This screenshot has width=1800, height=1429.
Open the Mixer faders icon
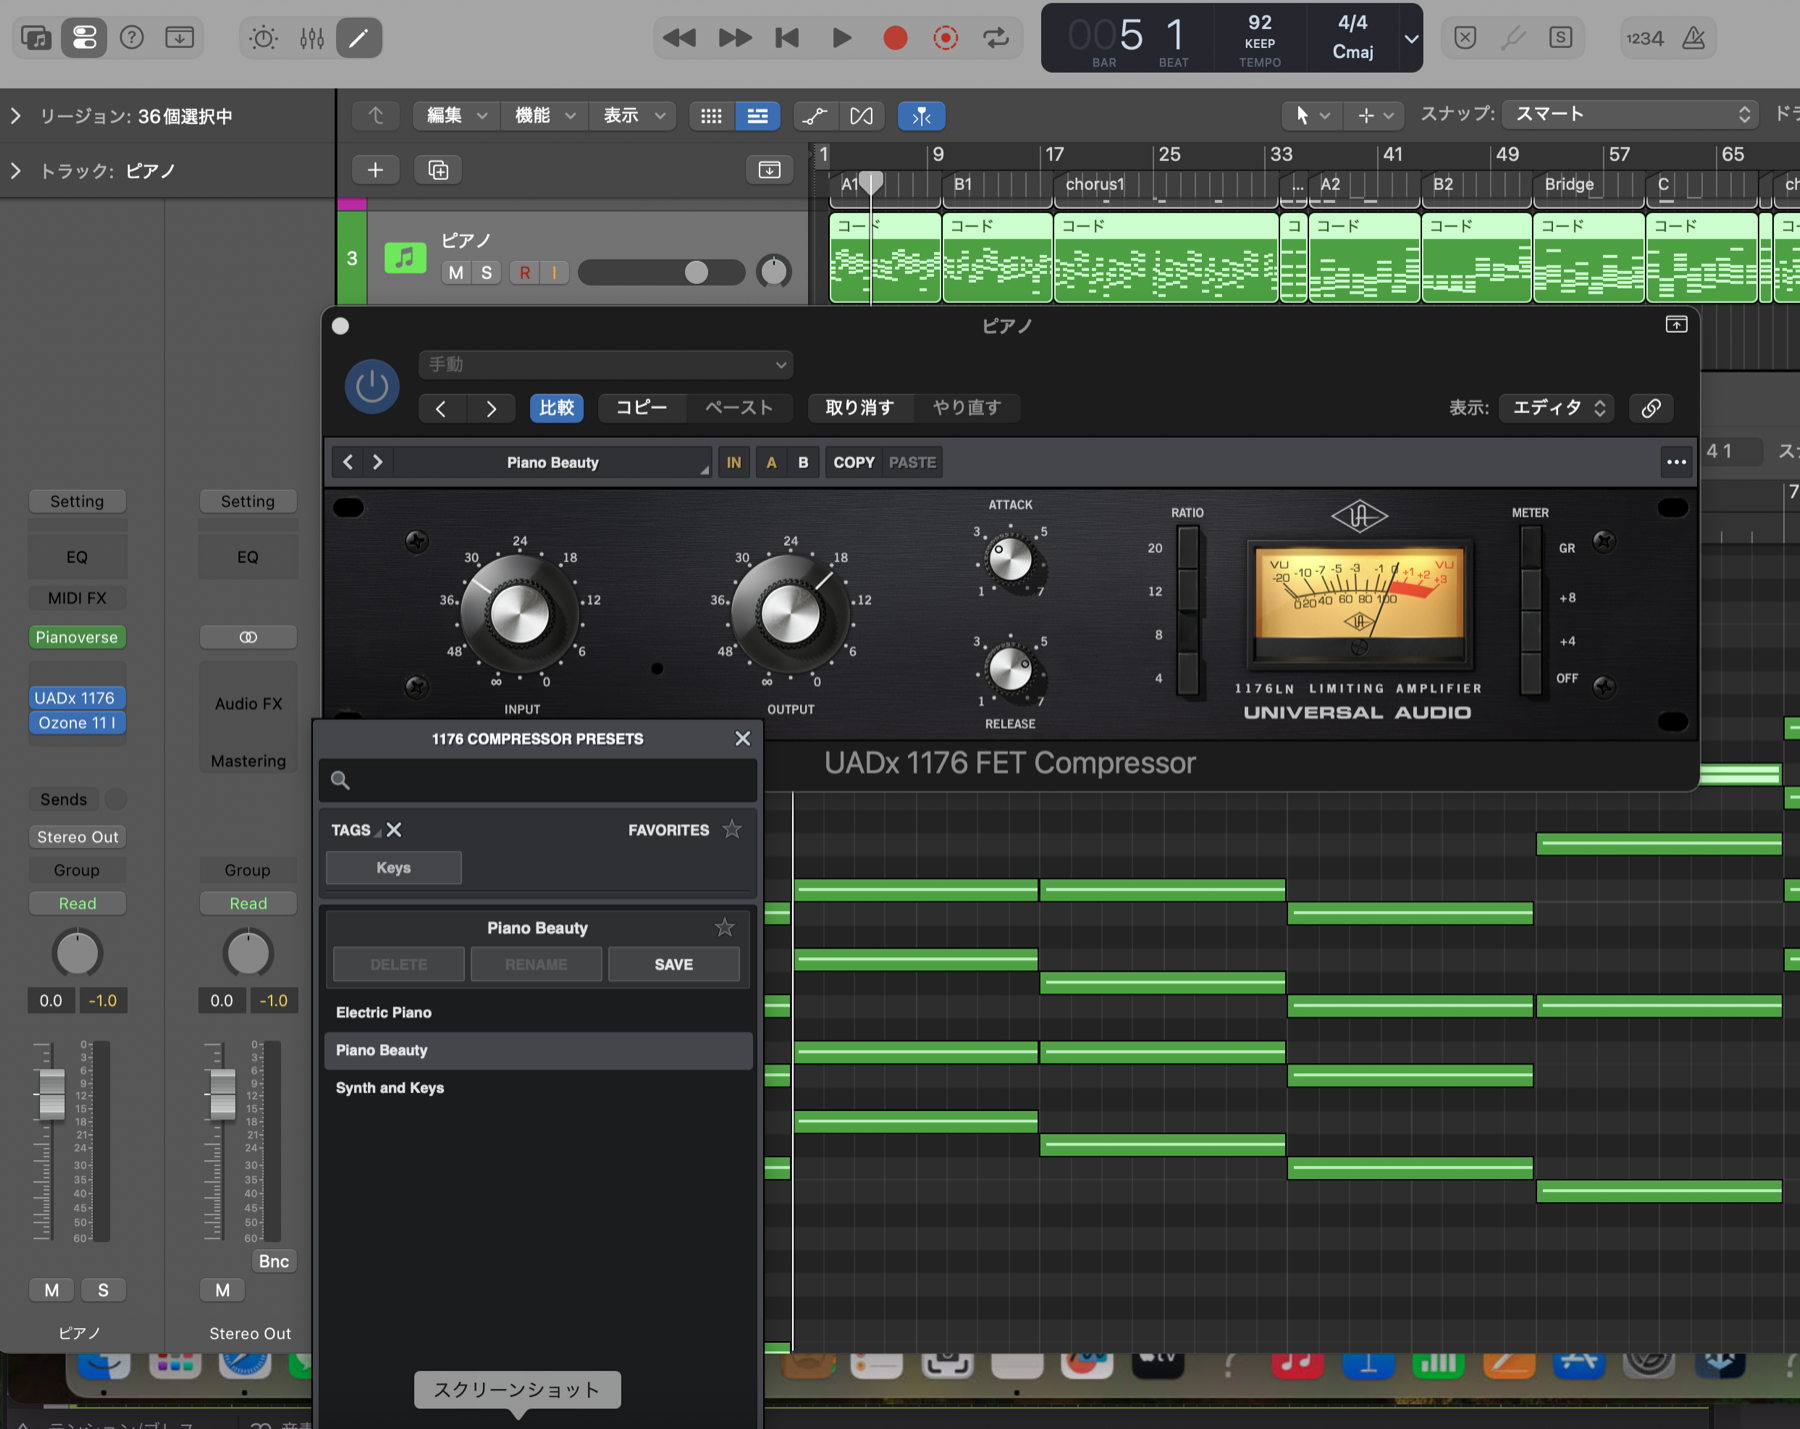coord(312,38)
